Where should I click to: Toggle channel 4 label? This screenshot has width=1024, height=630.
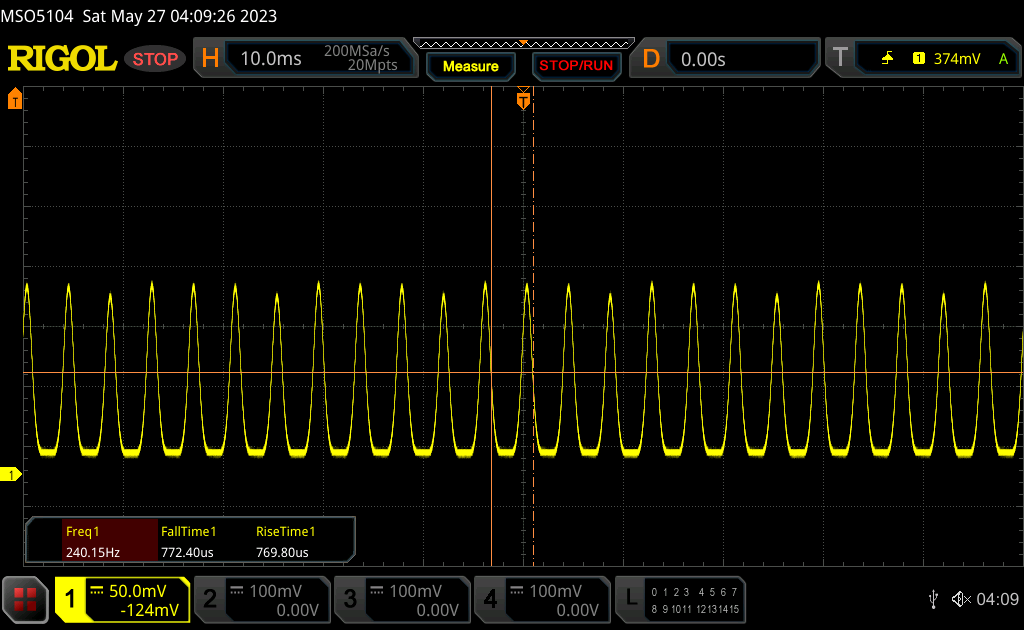(490, 599)
